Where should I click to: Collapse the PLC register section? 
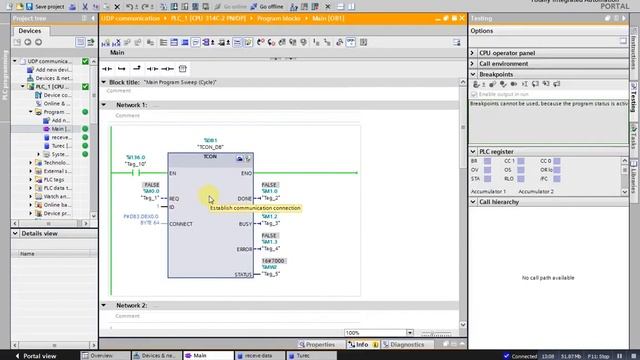click(x=473, y=151)
